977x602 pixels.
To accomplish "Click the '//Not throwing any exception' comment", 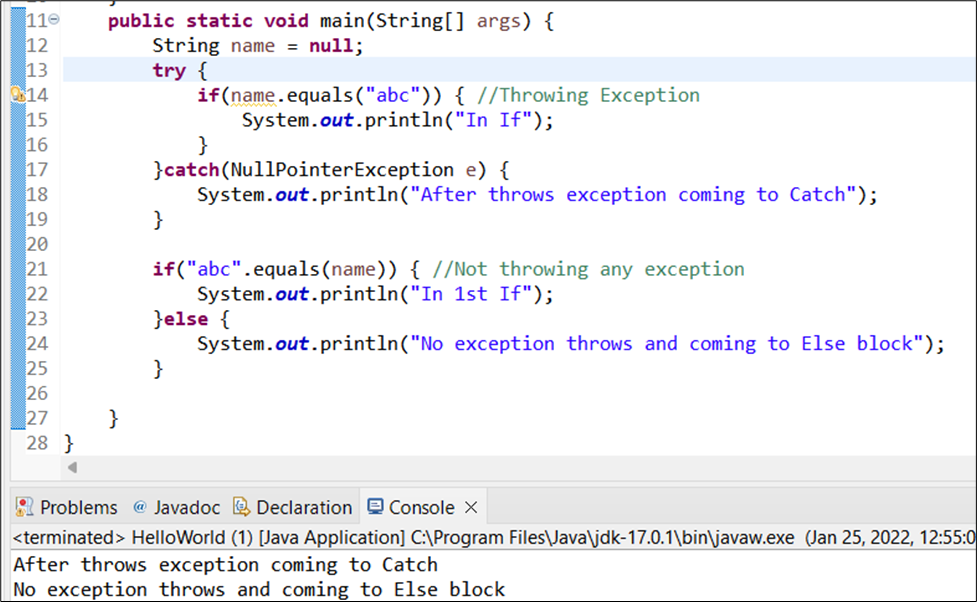I will 588,269.
